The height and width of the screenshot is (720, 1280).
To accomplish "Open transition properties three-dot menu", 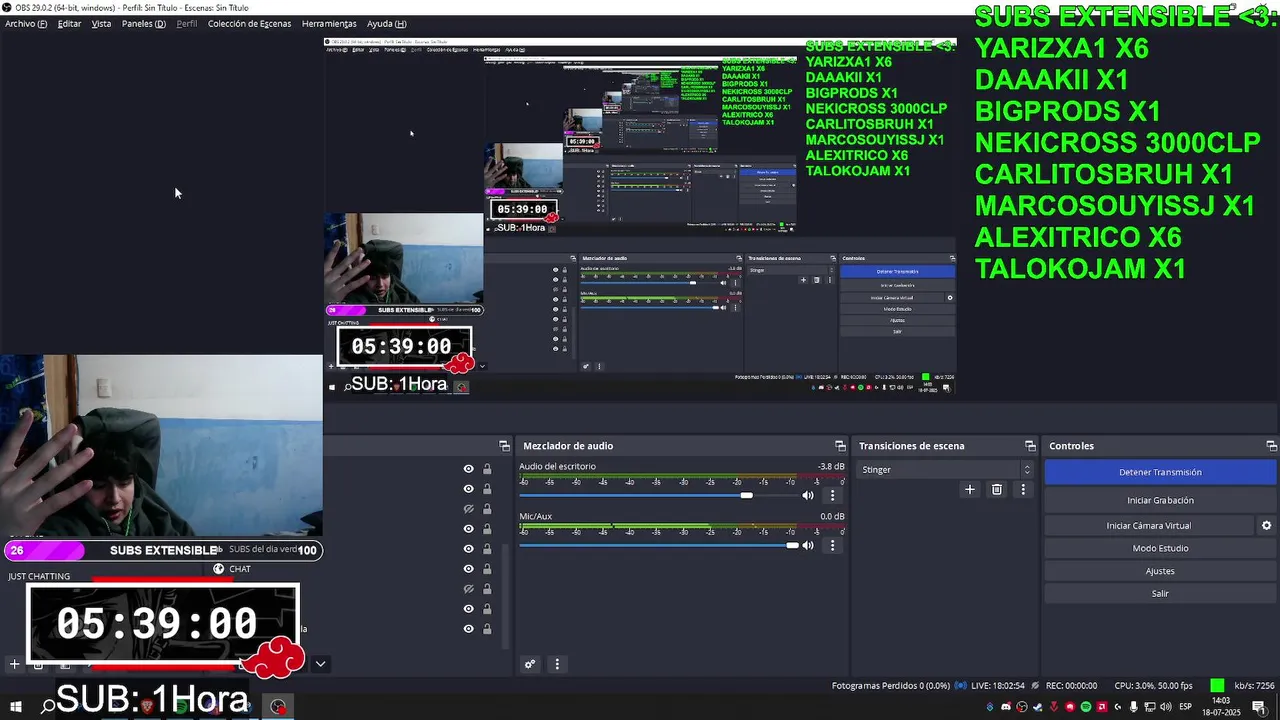I will pos(1022,489).
